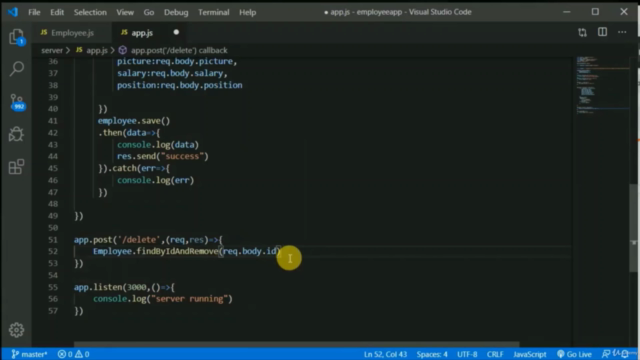Change indentation via Spaces: 4
Screen dimensions: 640x360
pyautogui.click(x=432, y=354)
